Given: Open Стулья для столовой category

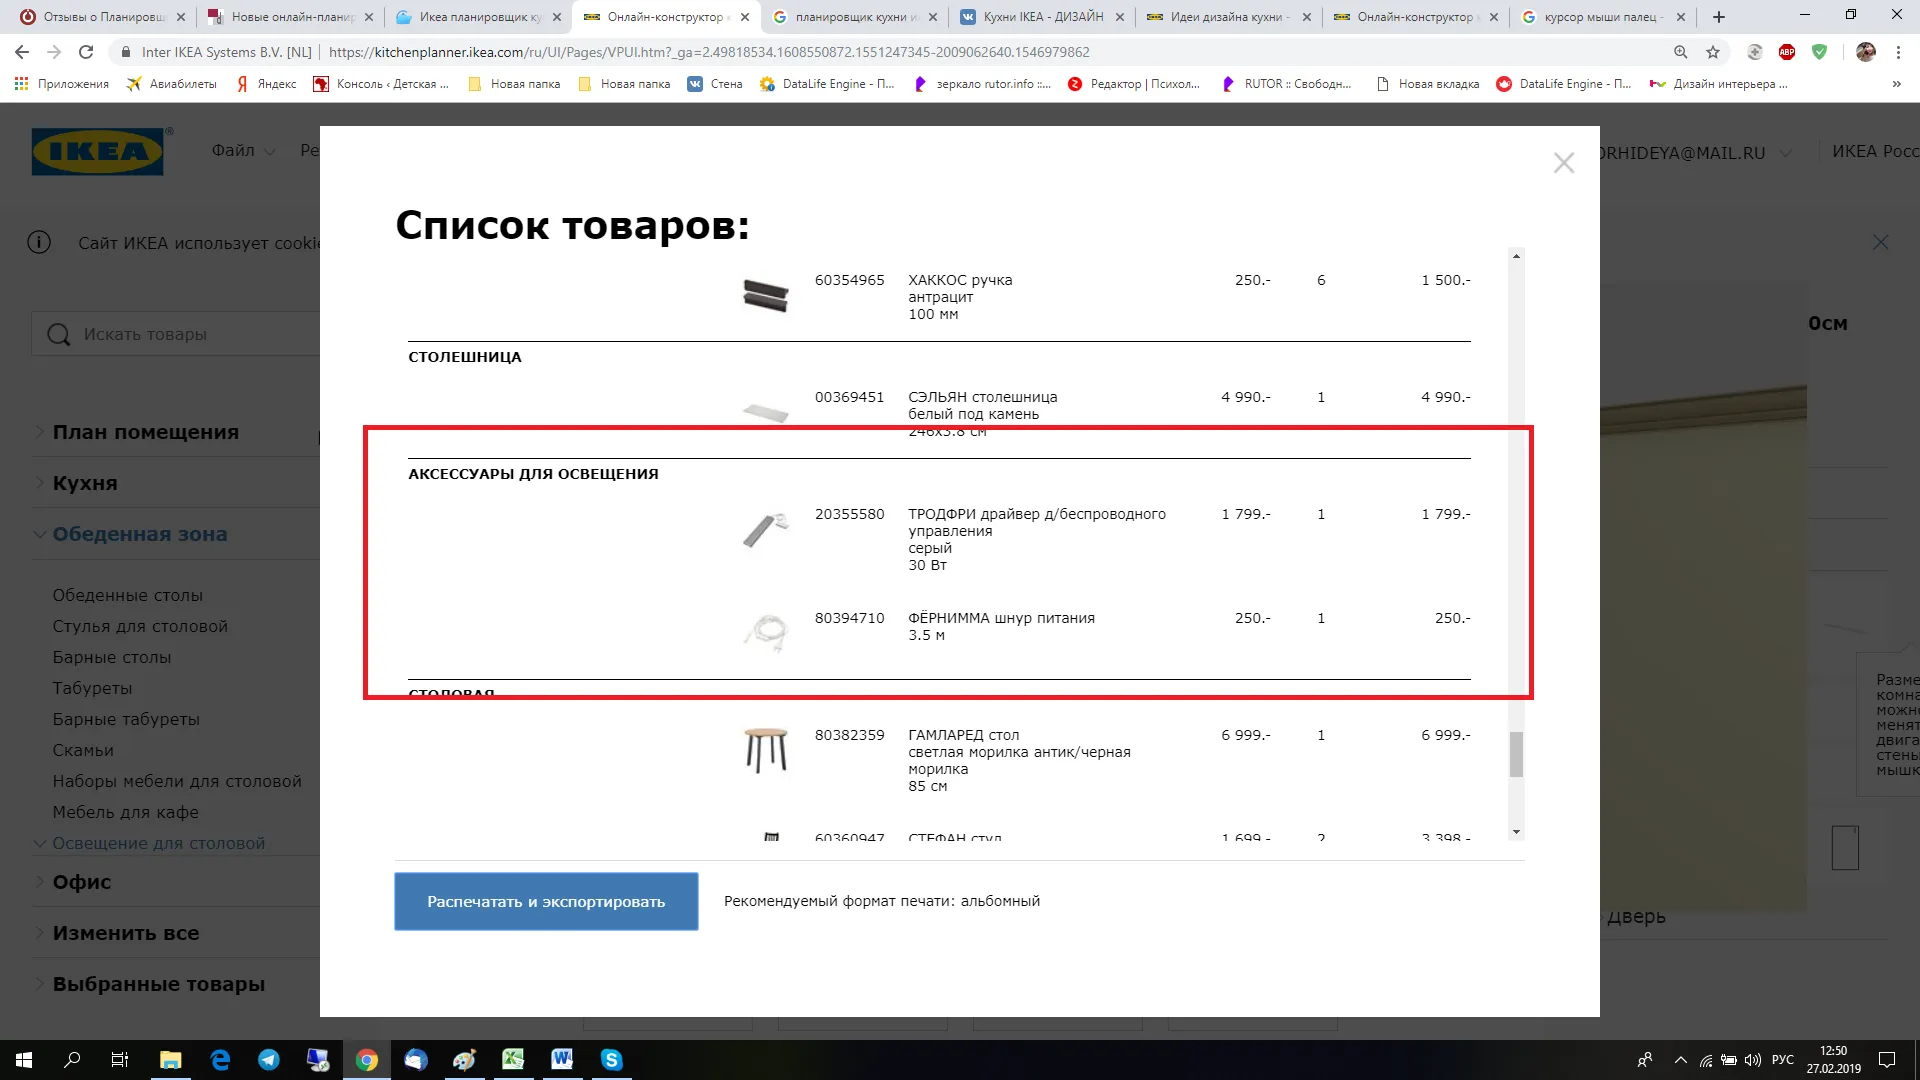Looking at the screenshot, I should 140,626.
